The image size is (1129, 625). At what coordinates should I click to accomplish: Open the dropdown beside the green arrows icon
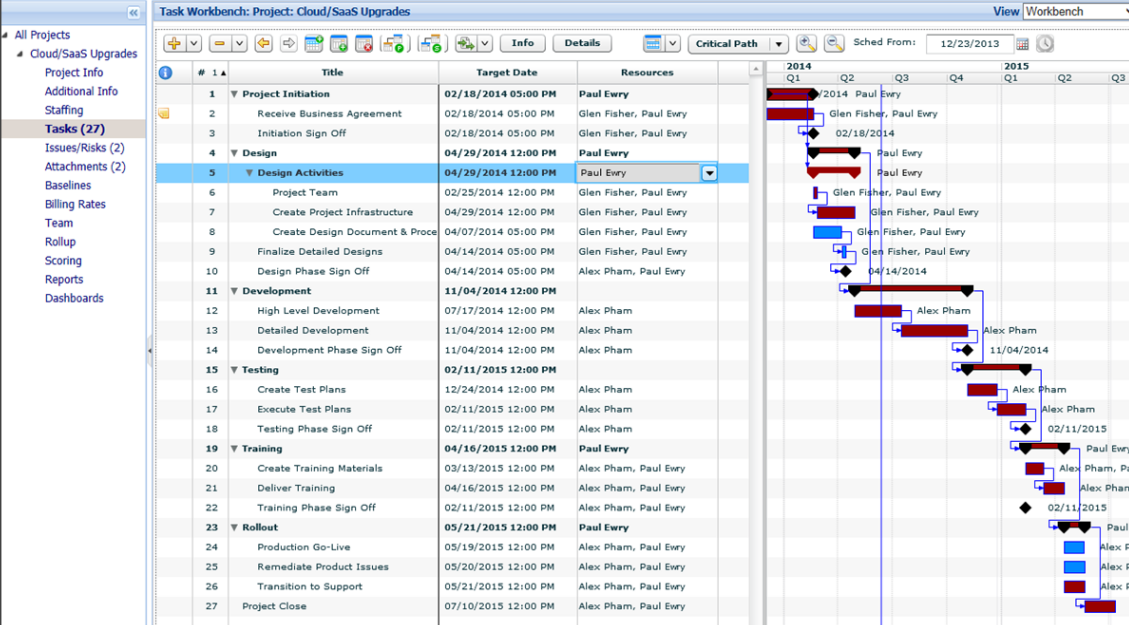coord(485,43)
